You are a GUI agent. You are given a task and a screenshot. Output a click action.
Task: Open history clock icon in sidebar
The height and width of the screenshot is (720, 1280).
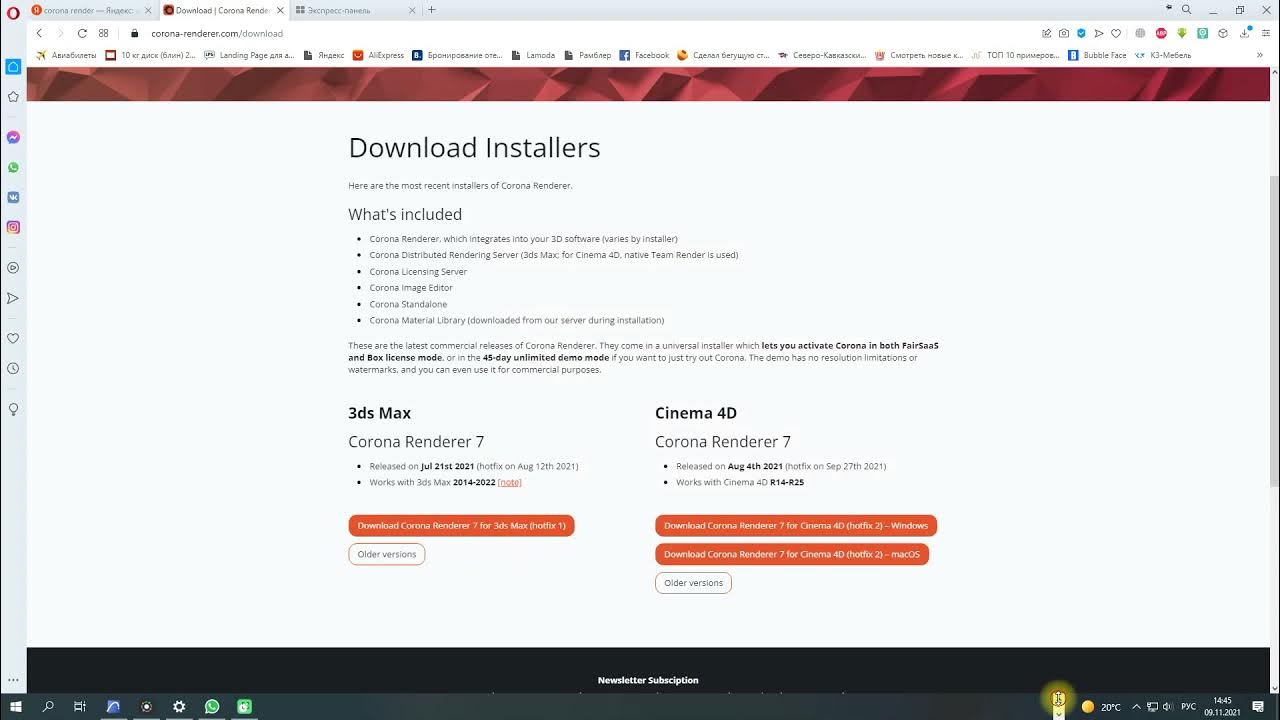point(13,368)
